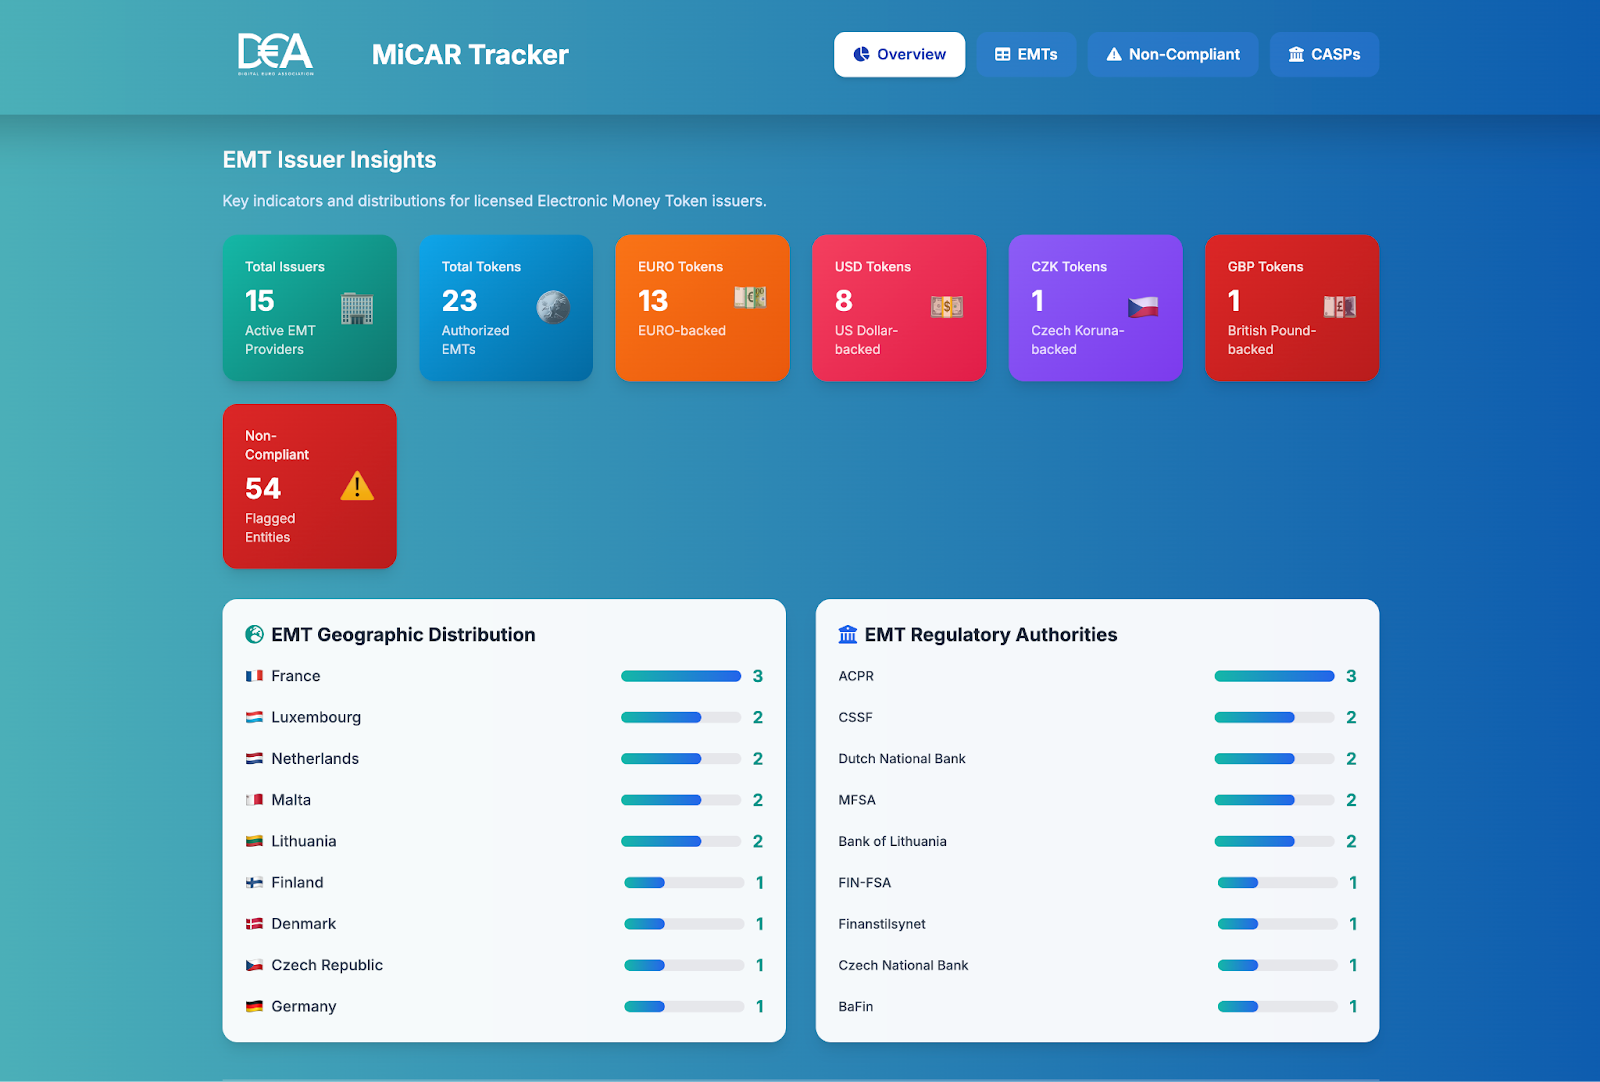Click the globe coin icon on Total Tokens
This screenshot has width=1600, height=1082.
pyautogui.click(x=553, y=307)
